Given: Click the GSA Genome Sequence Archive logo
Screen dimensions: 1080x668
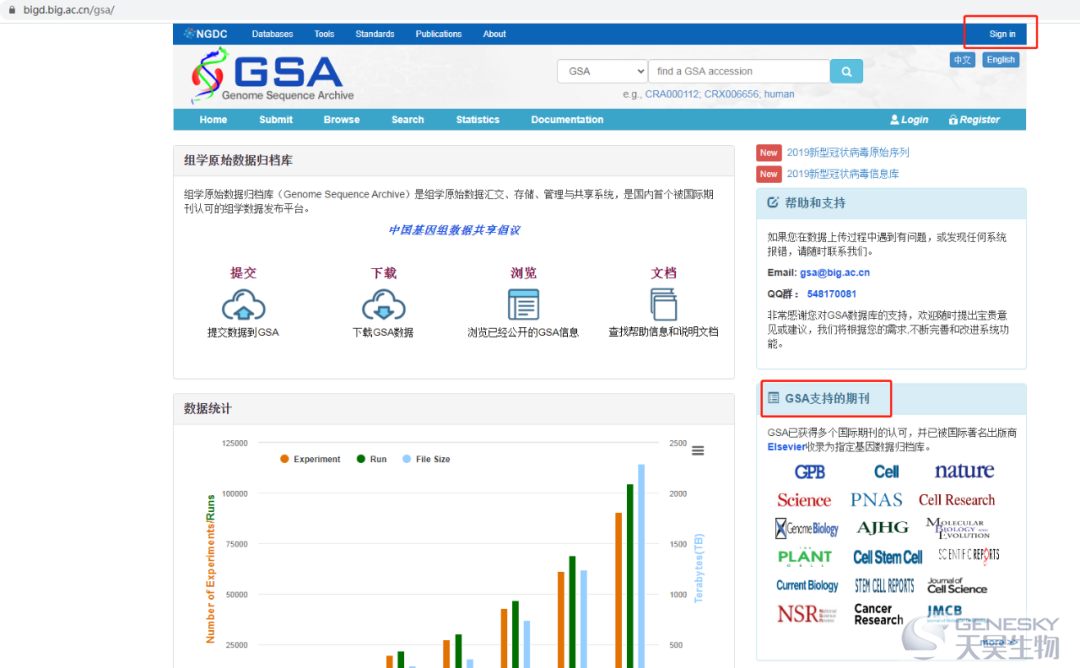Looking at the screenshot, I should tap(271, 76).
